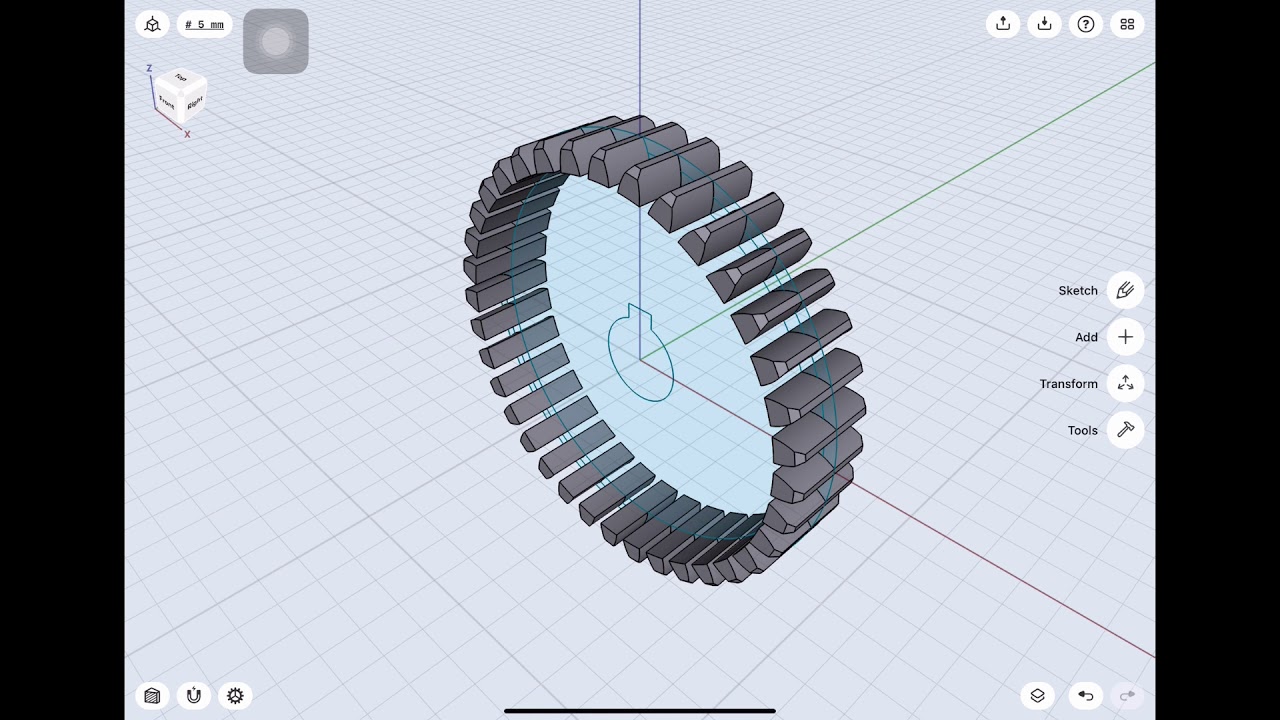
Task: Open the import download icon
Action: click(x=1044, y=24)
